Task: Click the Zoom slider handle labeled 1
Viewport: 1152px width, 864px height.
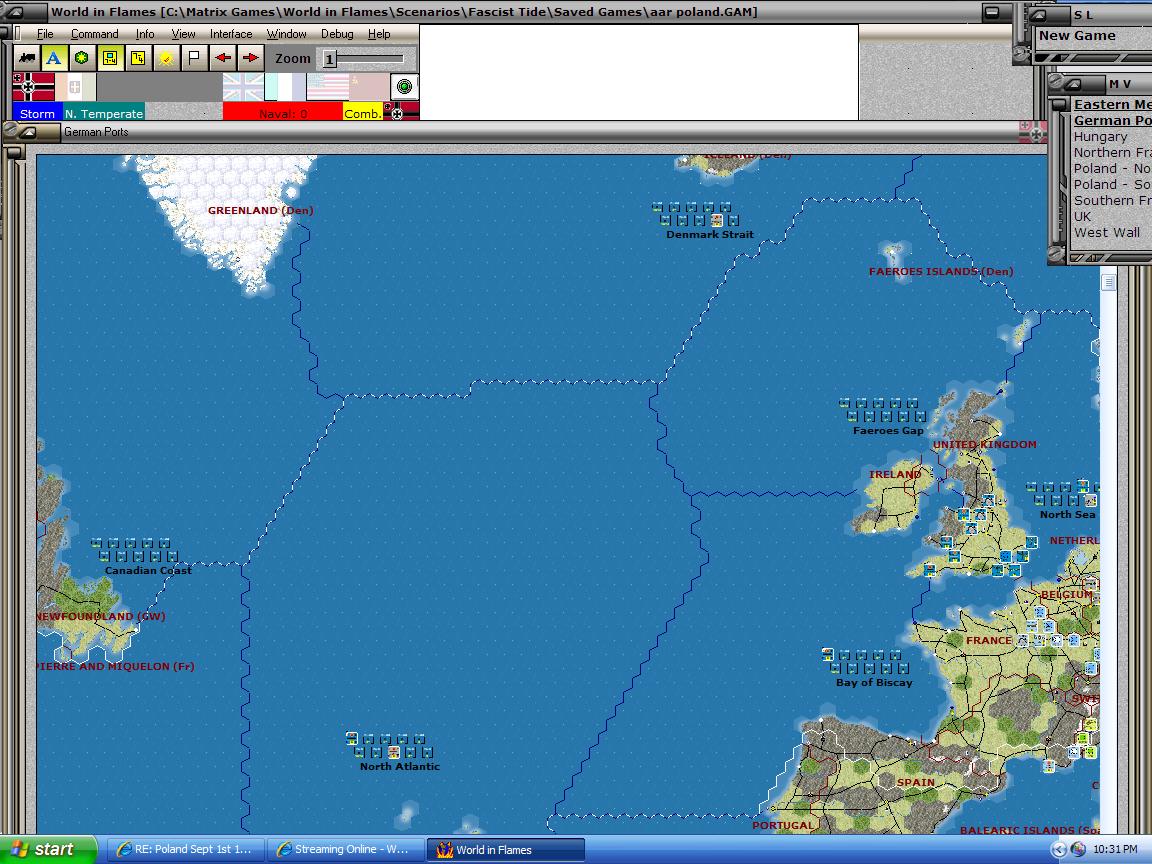Action: 329,60
